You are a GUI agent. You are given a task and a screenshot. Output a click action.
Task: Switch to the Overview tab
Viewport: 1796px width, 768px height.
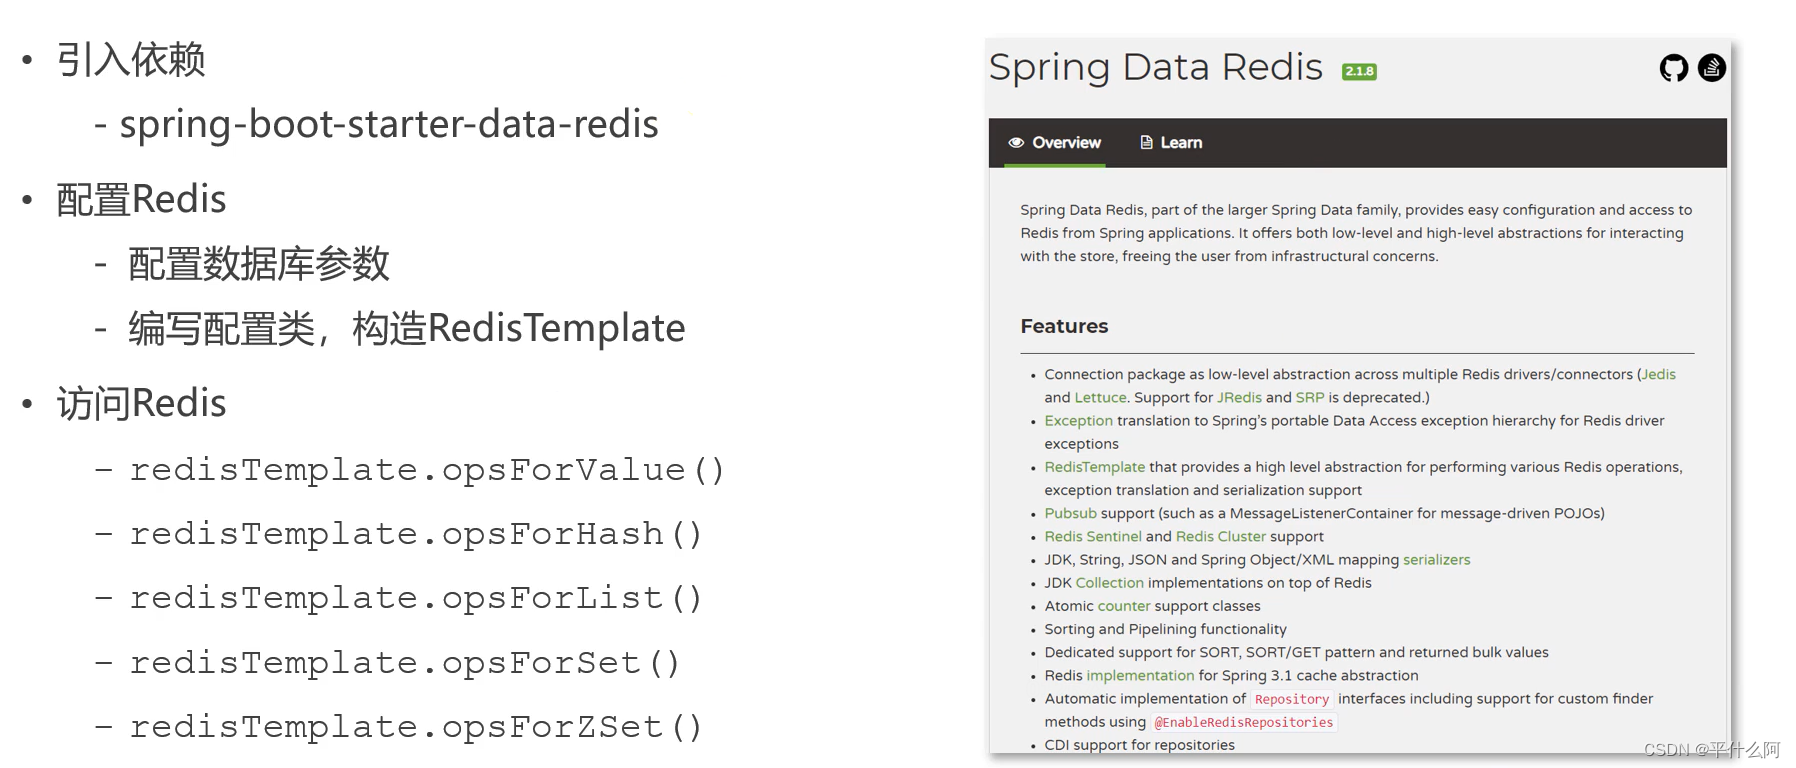[1054, 143]
